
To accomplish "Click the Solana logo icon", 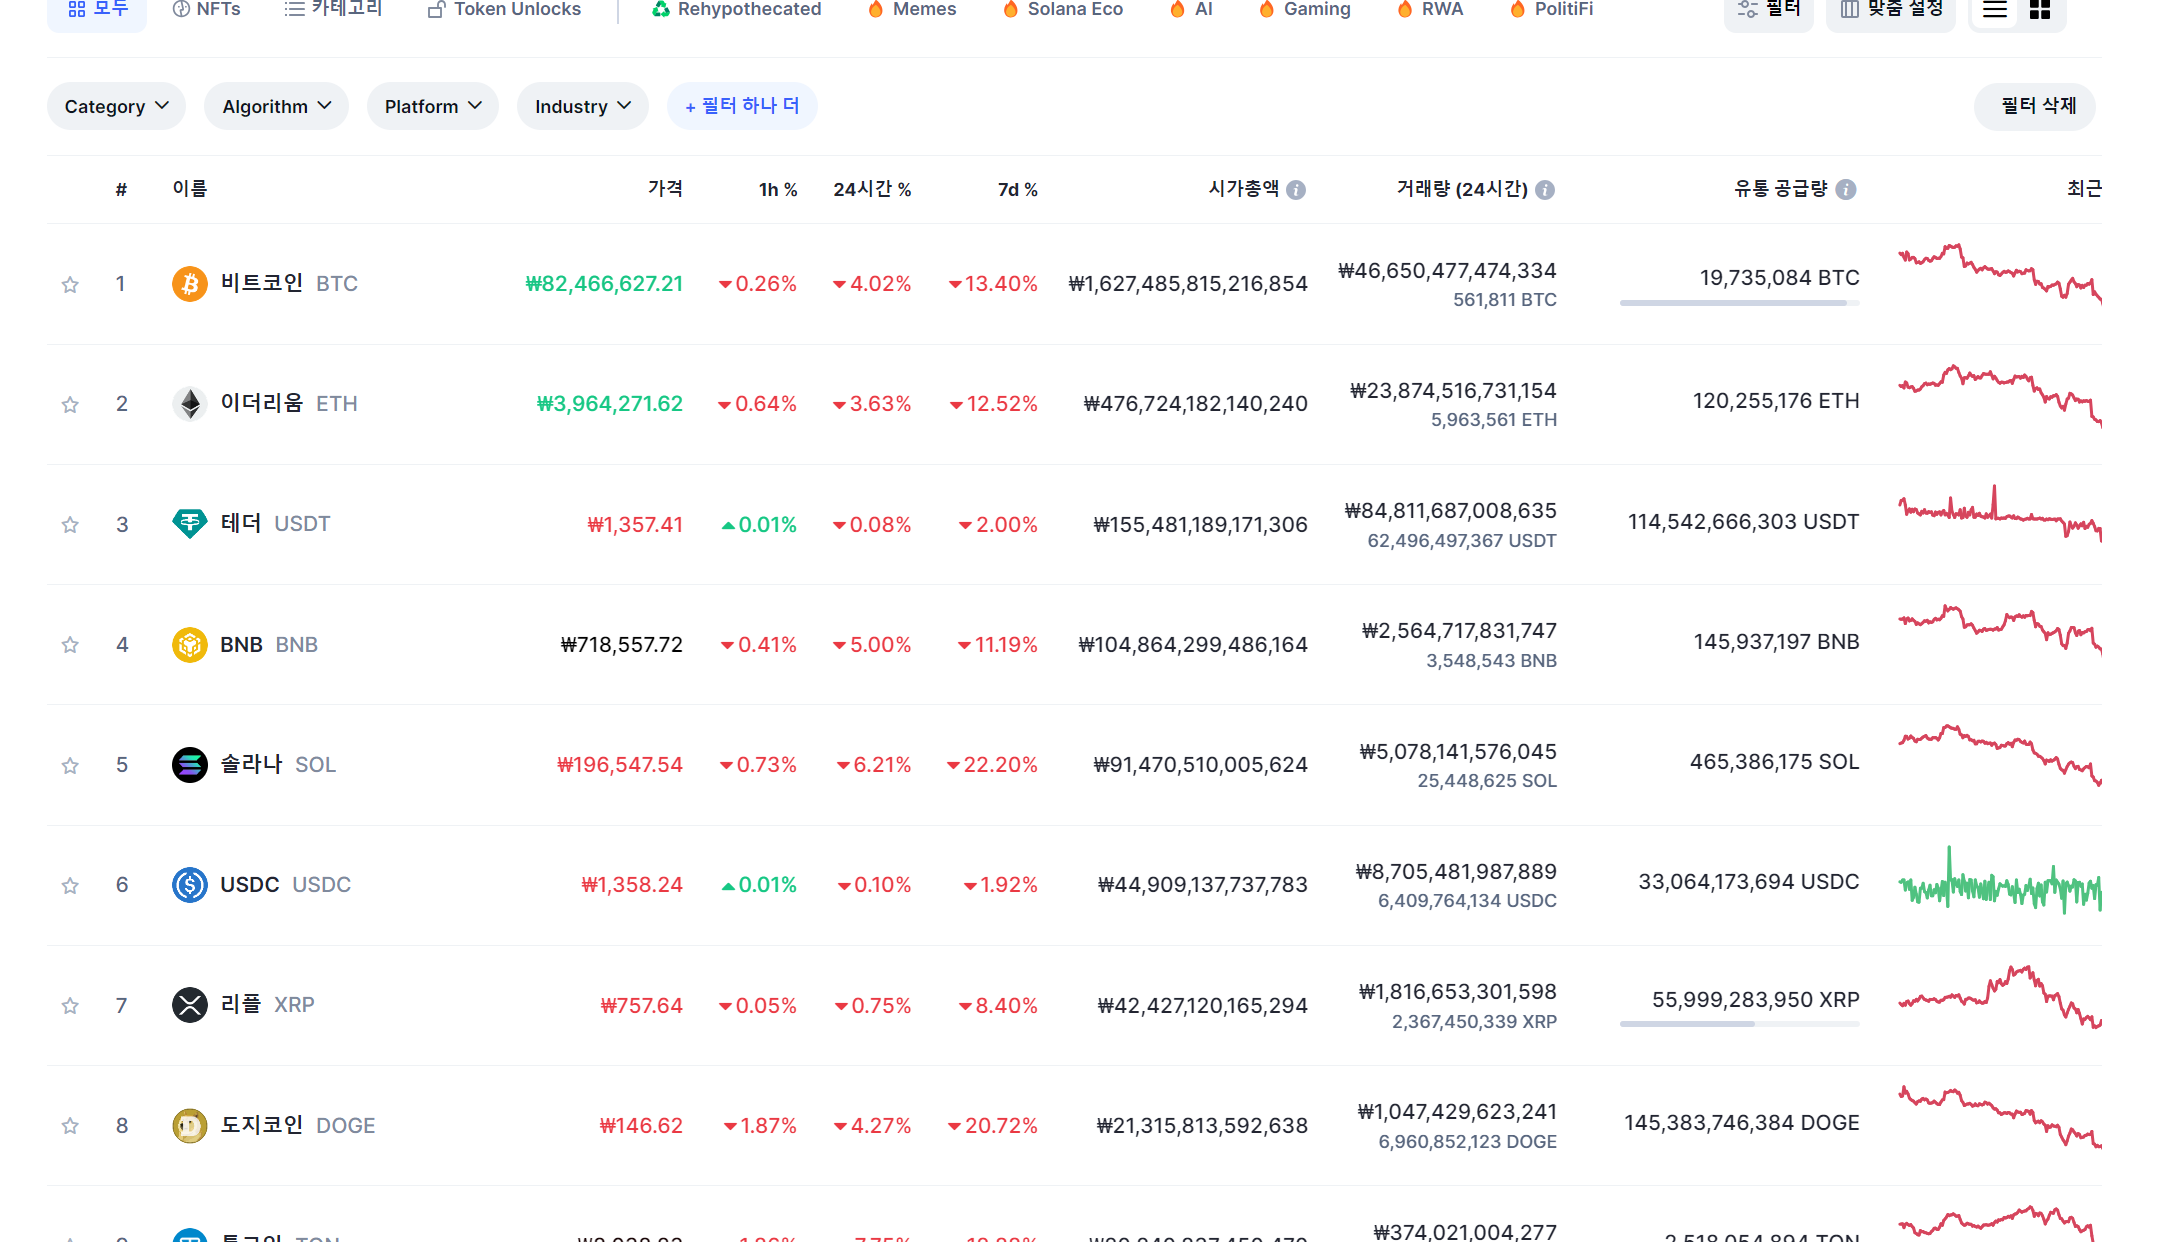I will (x=189, y=765).
